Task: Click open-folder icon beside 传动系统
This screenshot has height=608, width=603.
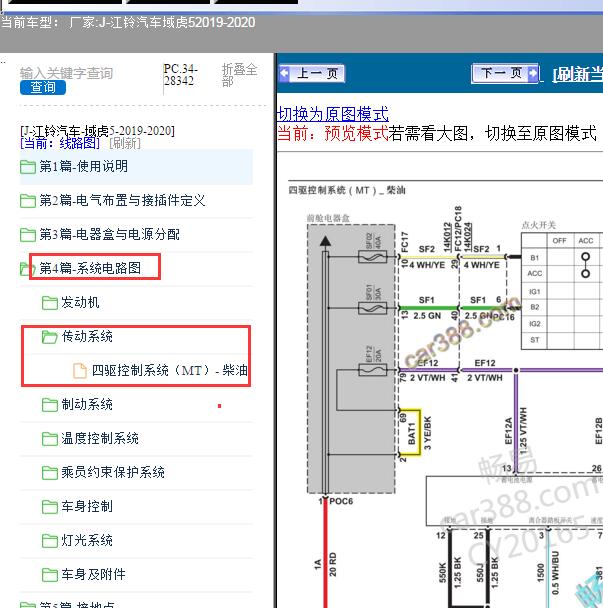Action: pyautogui.click(x=50, y=337)
